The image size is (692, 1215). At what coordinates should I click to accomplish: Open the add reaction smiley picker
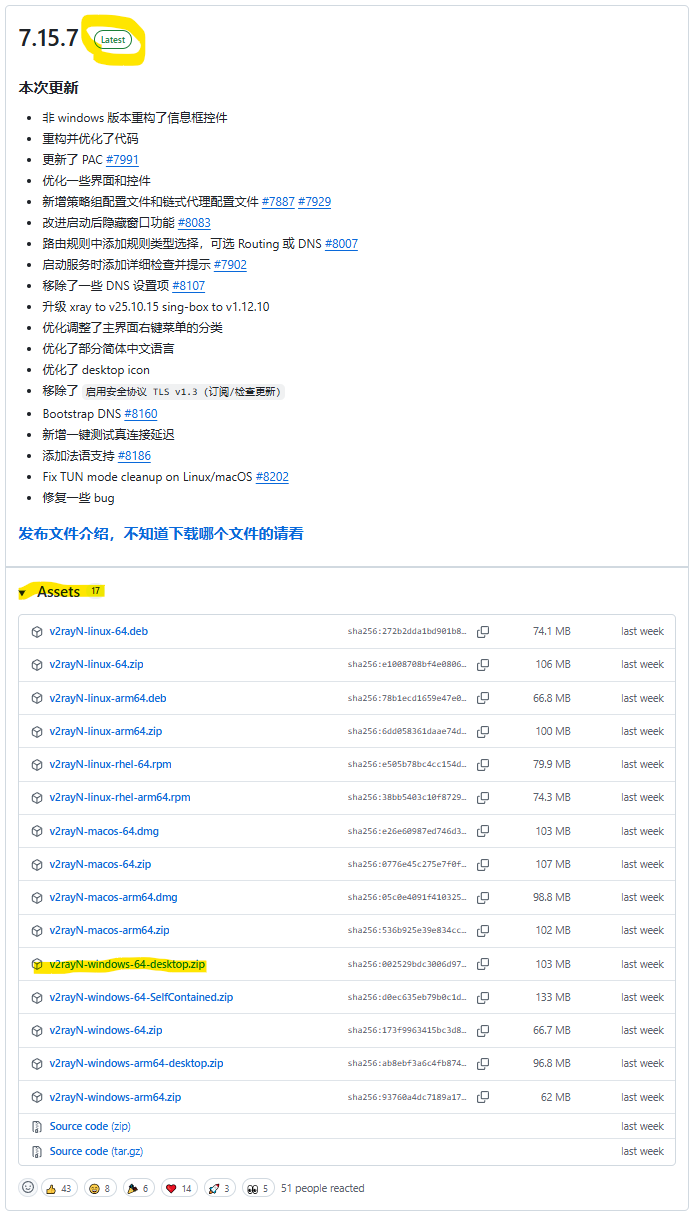coord(27,1188)
